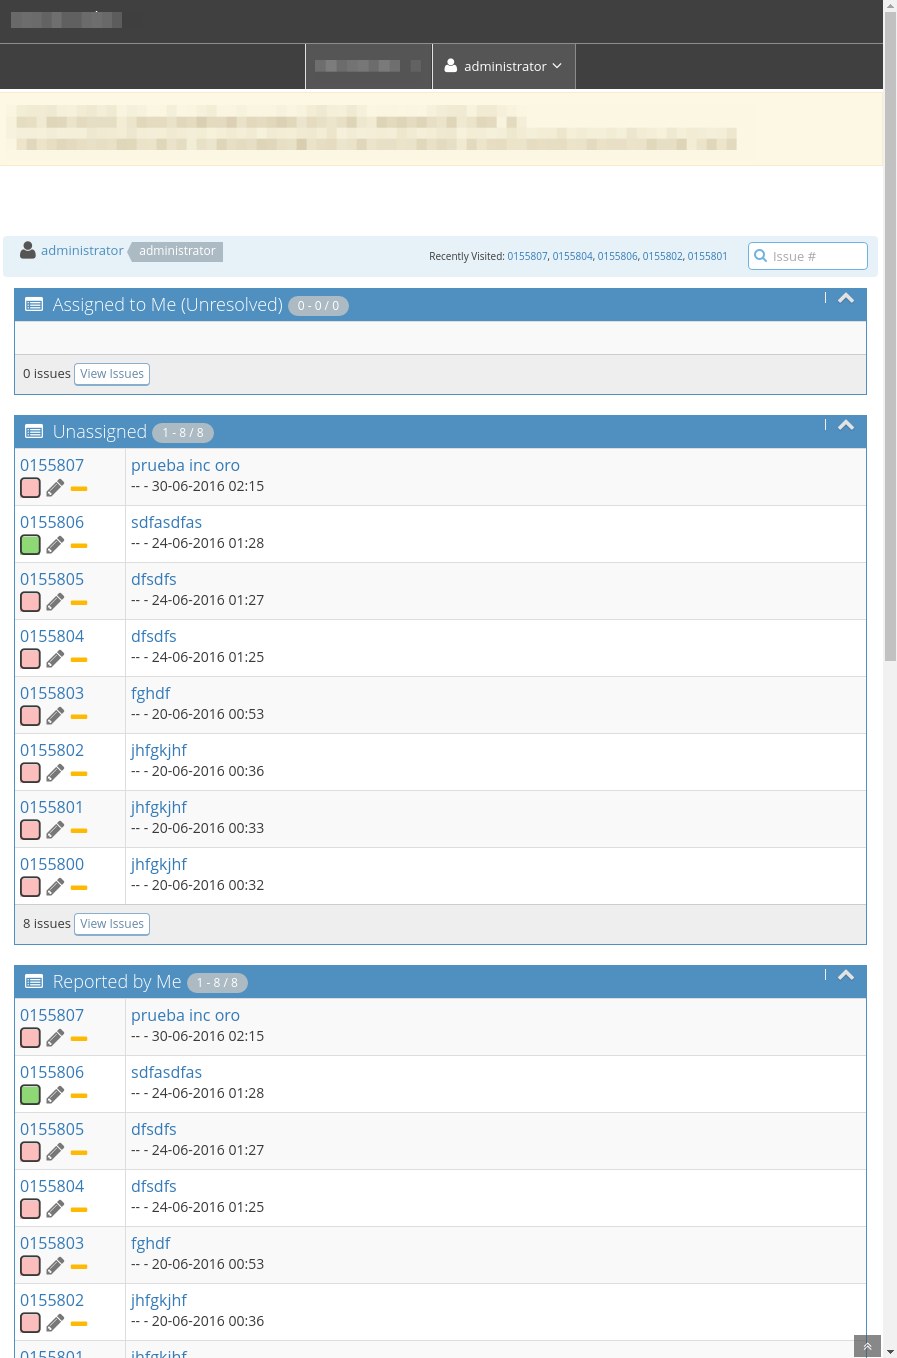
Task: Collapse the Assigned to Me panel
Action: pos(846,298)
